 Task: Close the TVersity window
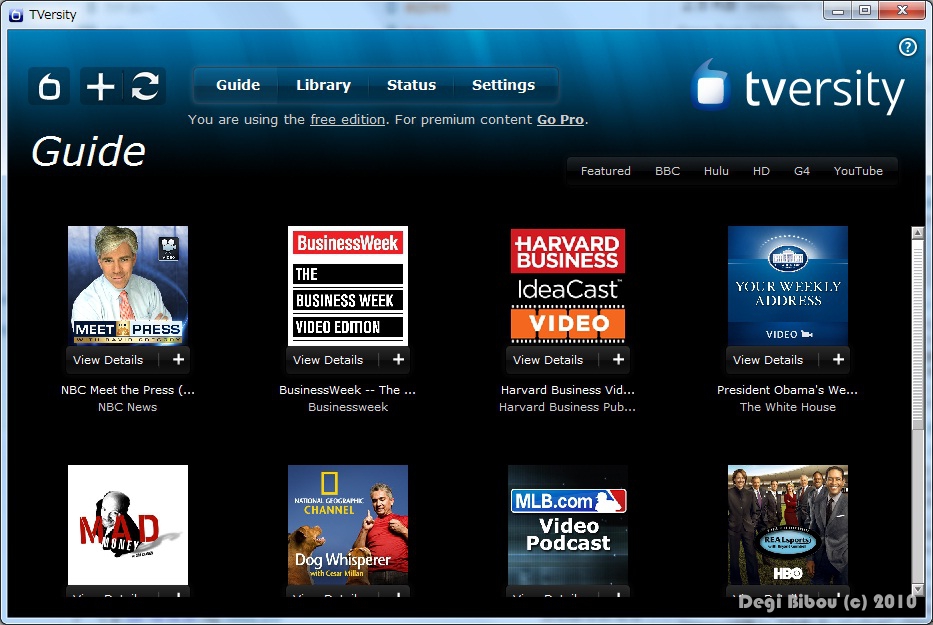pyautogui.click(x=902, y=11)
